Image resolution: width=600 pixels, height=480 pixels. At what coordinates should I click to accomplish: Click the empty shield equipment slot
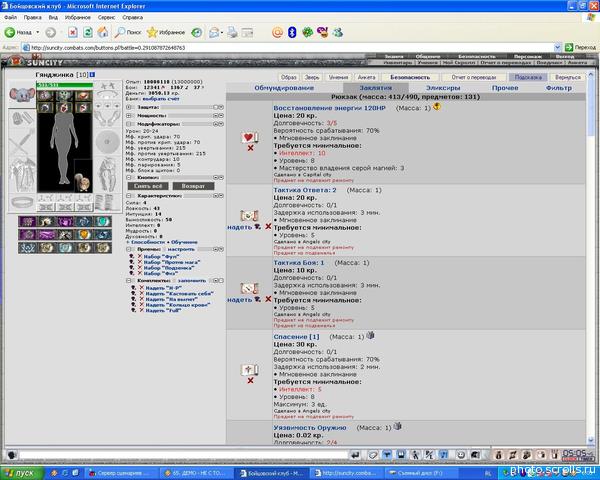(107, 142)
